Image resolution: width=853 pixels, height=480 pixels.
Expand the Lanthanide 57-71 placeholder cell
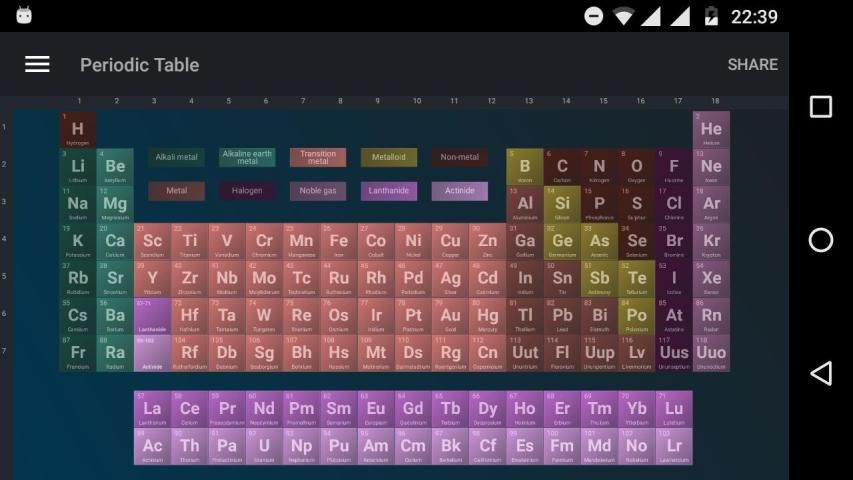tap(152, 316)
